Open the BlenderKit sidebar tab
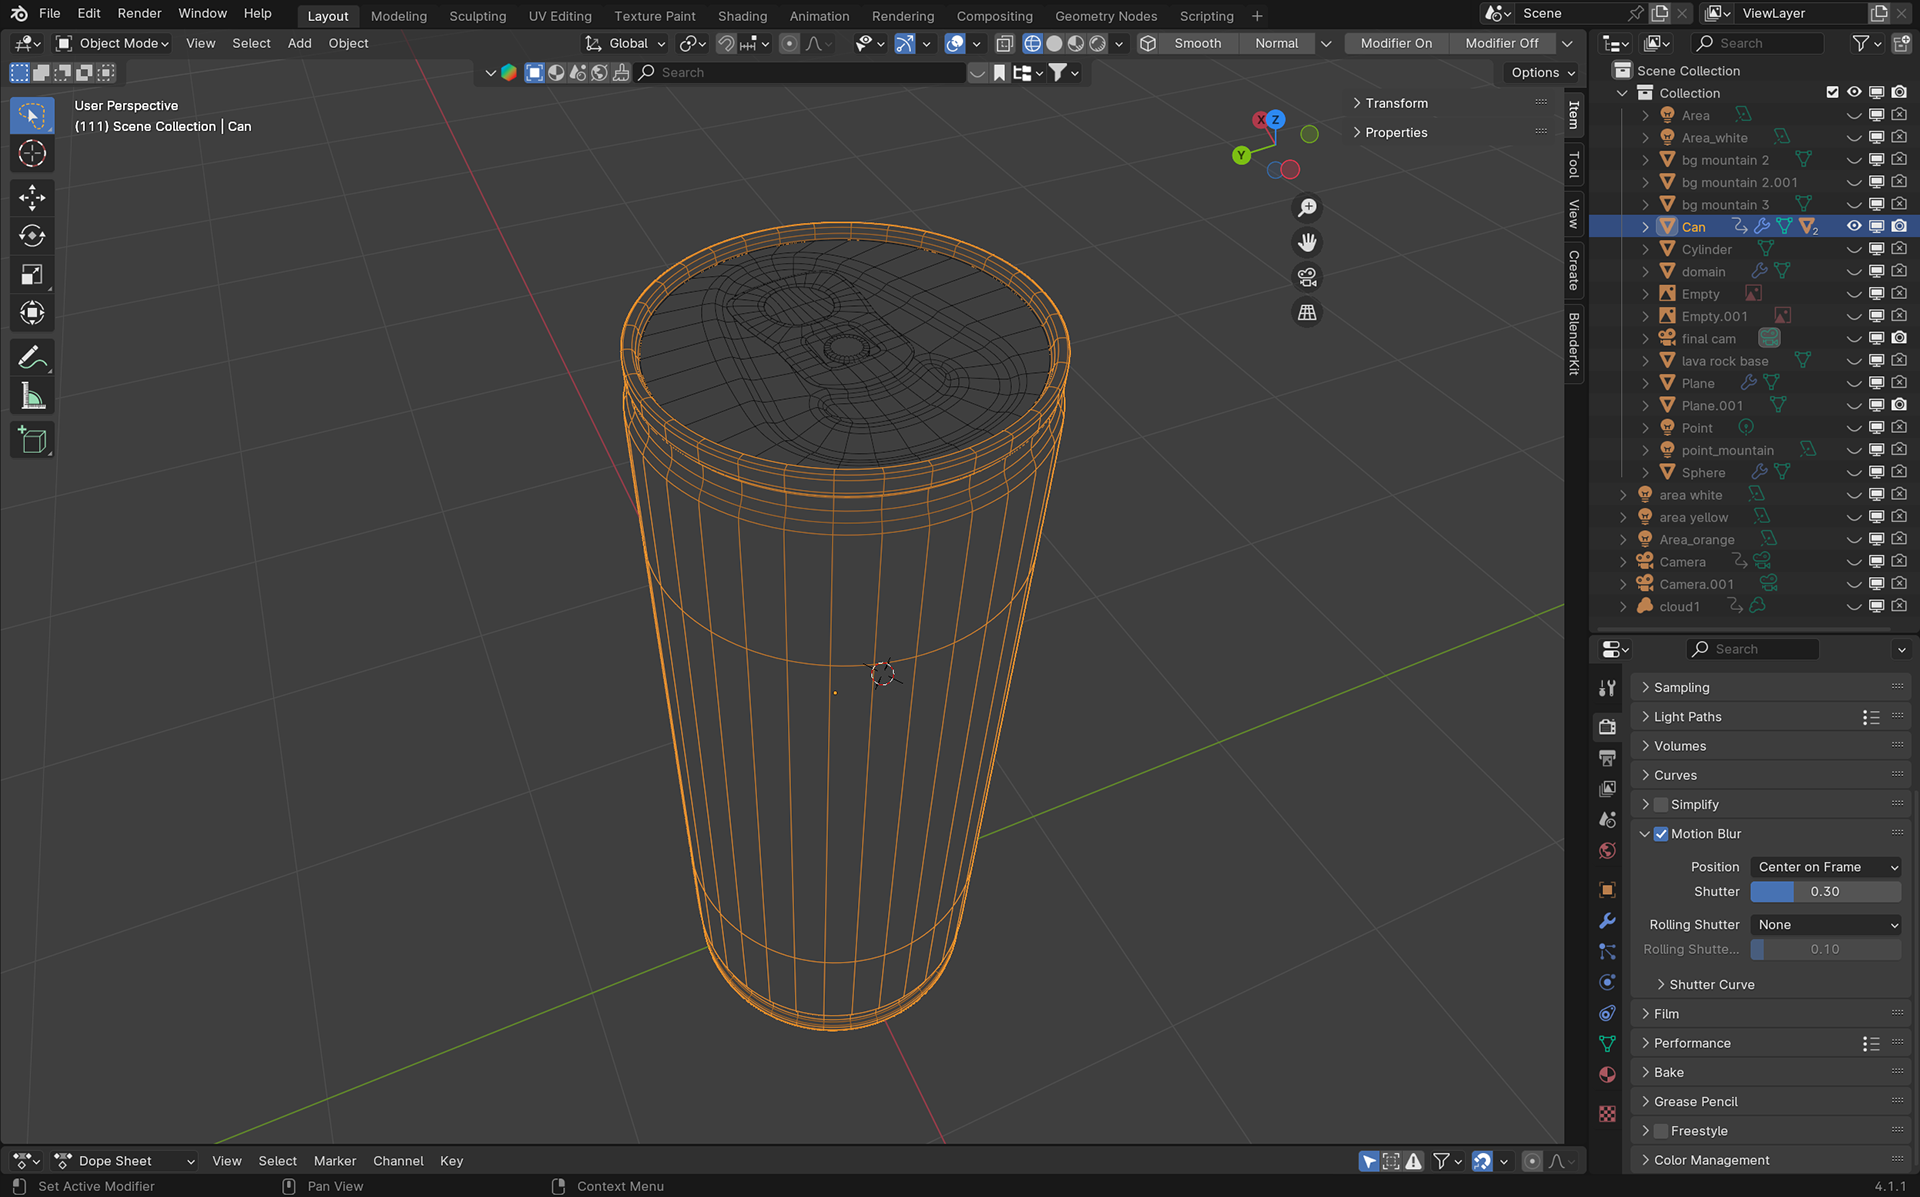1920x1197 pixels. [x=1574, y=345]
